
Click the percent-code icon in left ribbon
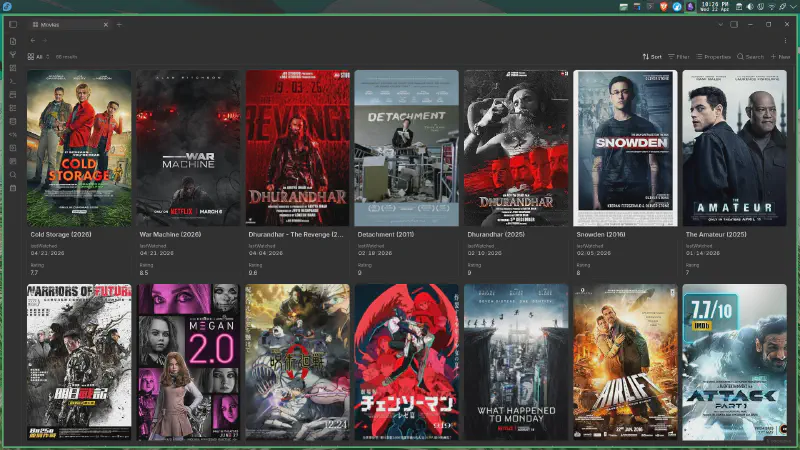pyautogui.click(x=13, y=135)
